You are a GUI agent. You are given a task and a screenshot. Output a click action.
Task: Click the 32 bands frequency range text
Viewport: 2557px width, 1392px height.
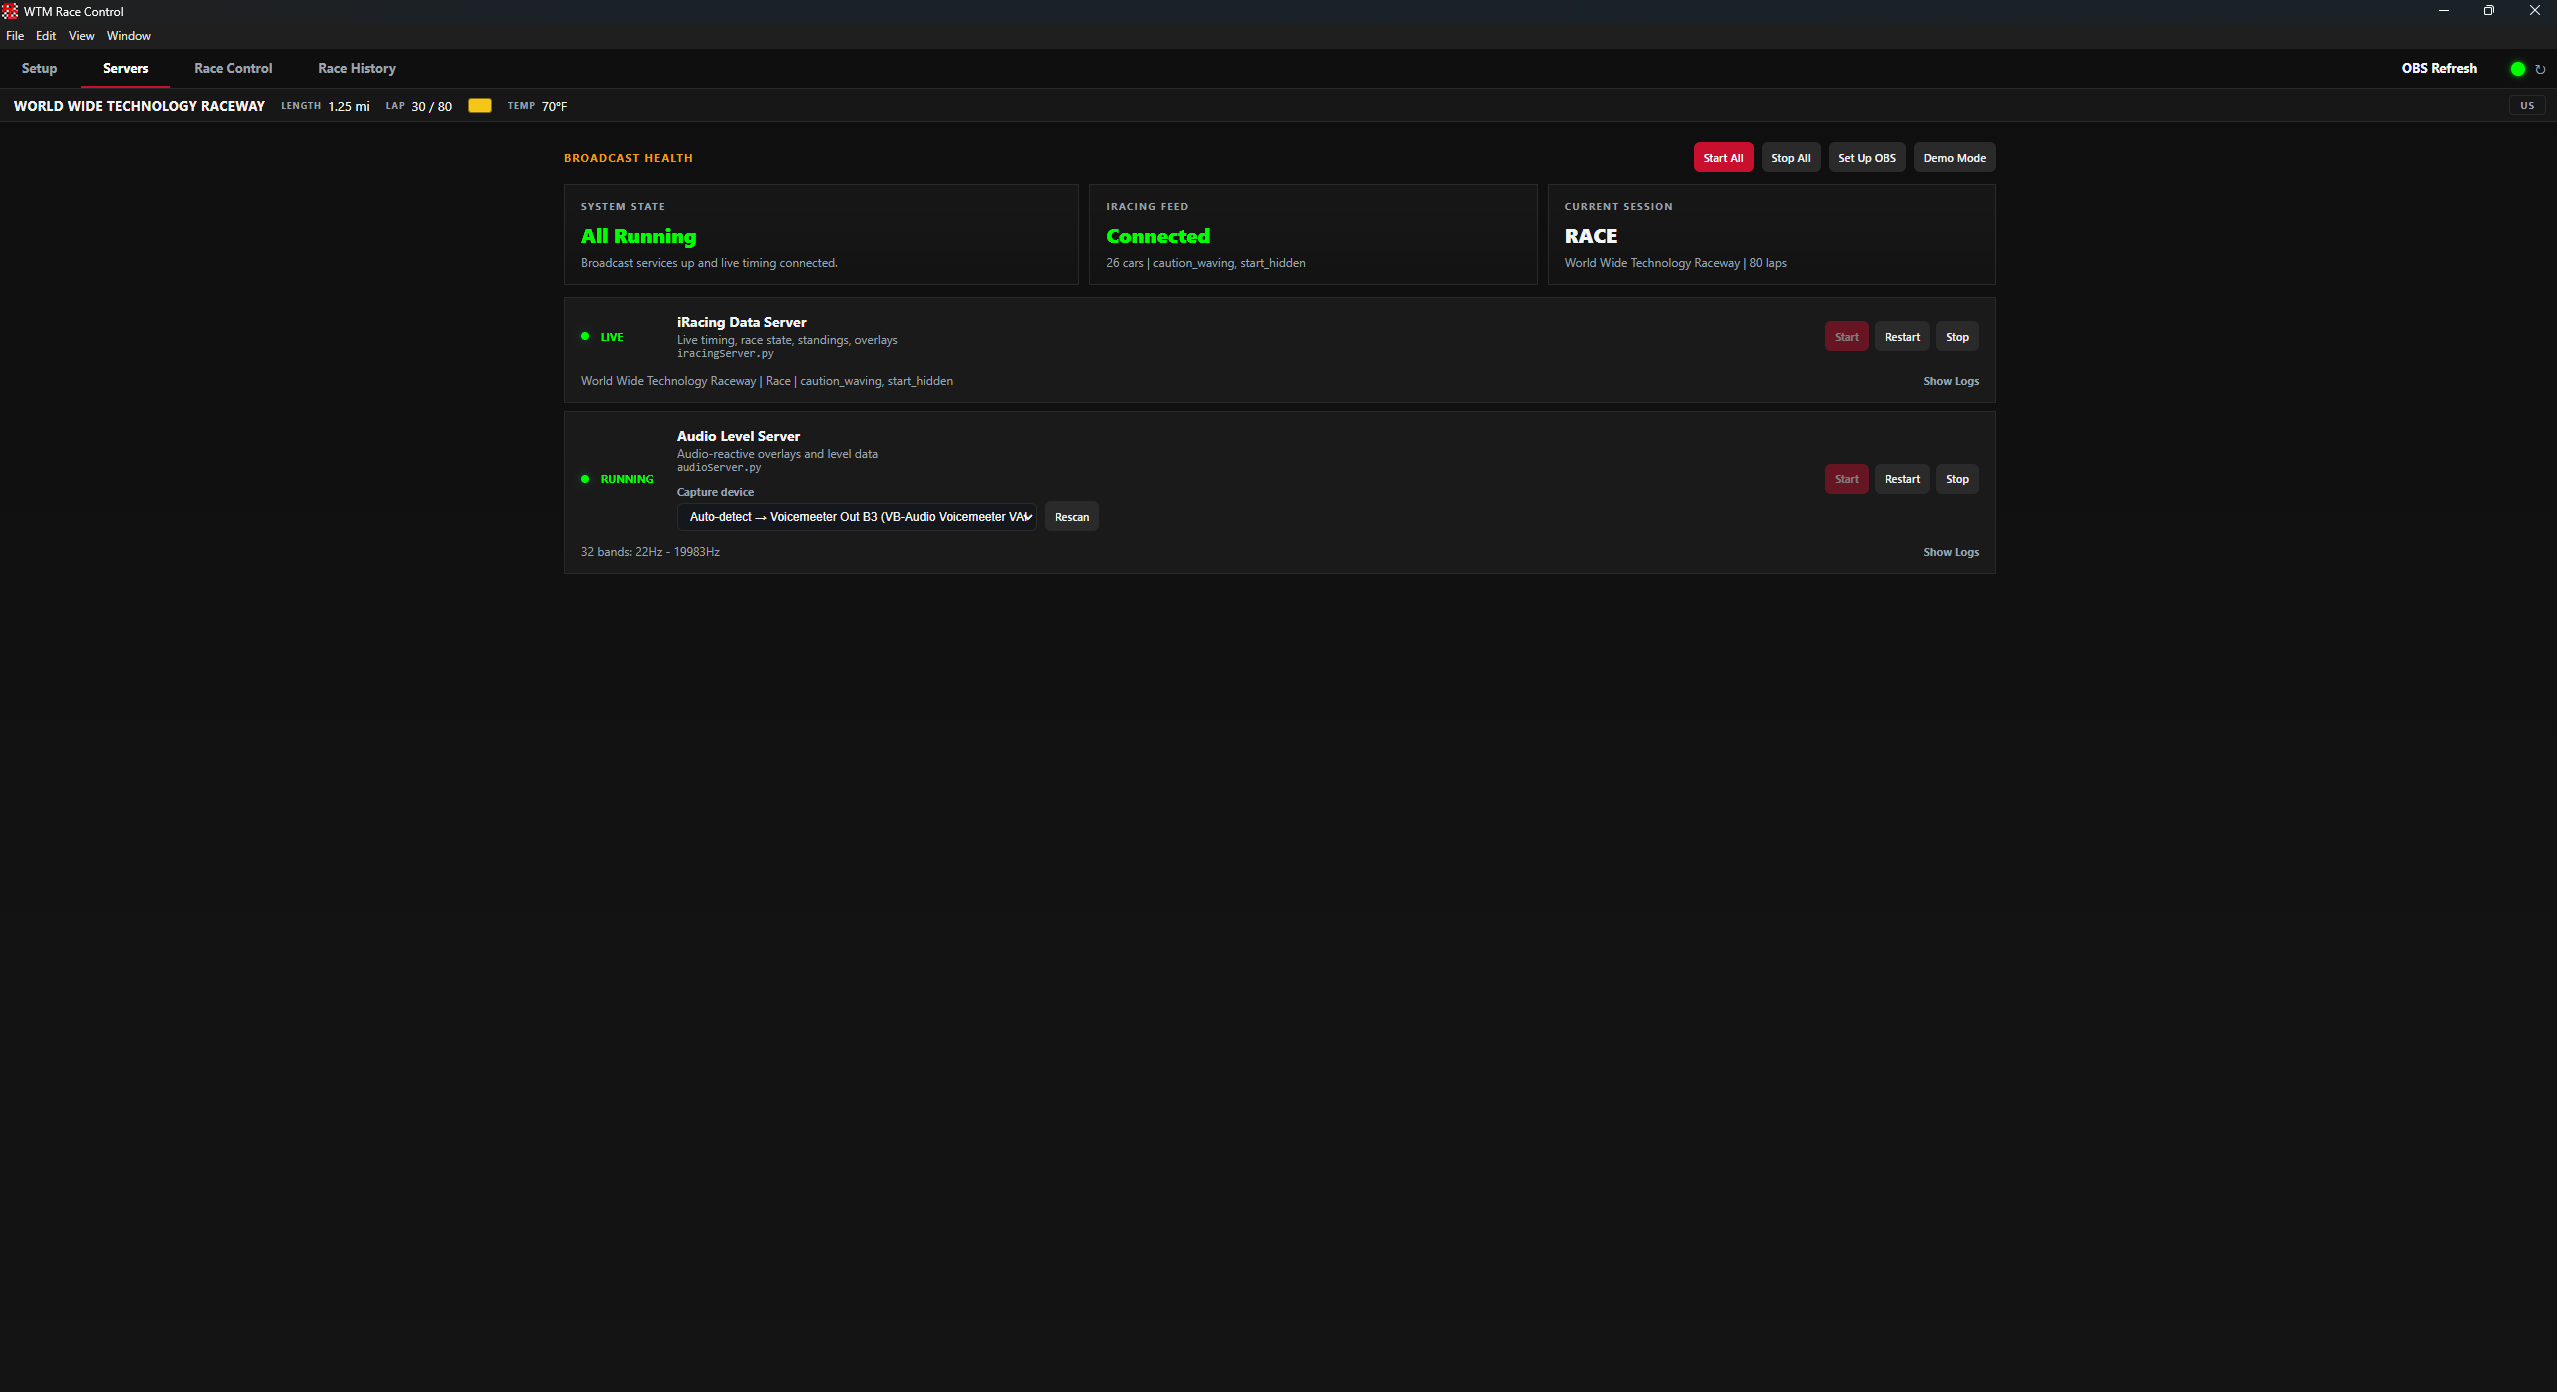point(650,552)
